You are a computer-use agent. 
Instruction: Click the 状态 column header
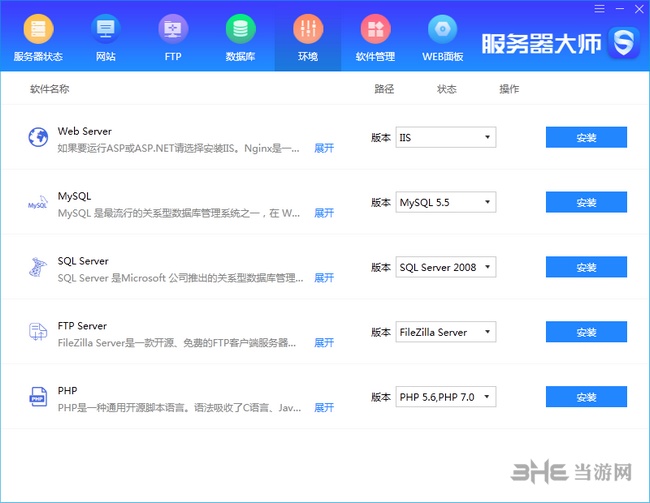[446, 89]
